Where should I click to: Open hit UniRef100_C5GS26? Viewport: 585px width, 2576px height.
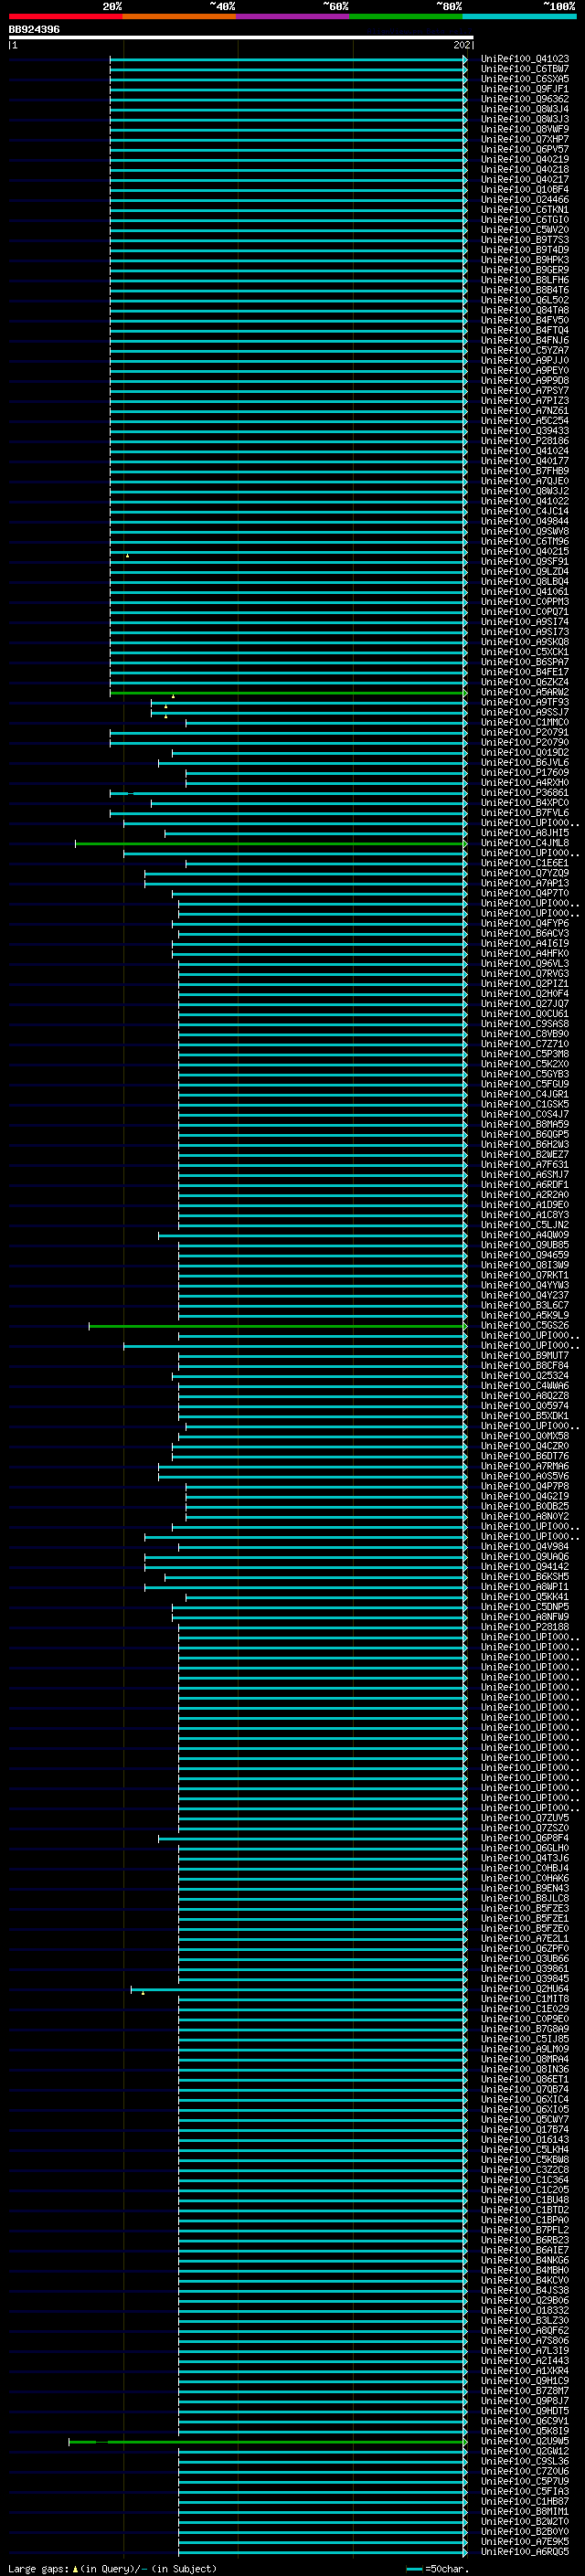525,1327
